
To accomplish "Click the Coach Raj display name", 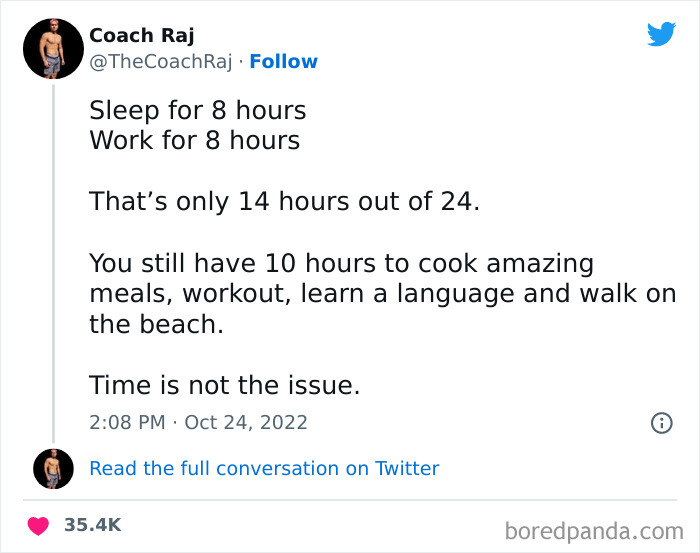I will click(142, 35).
